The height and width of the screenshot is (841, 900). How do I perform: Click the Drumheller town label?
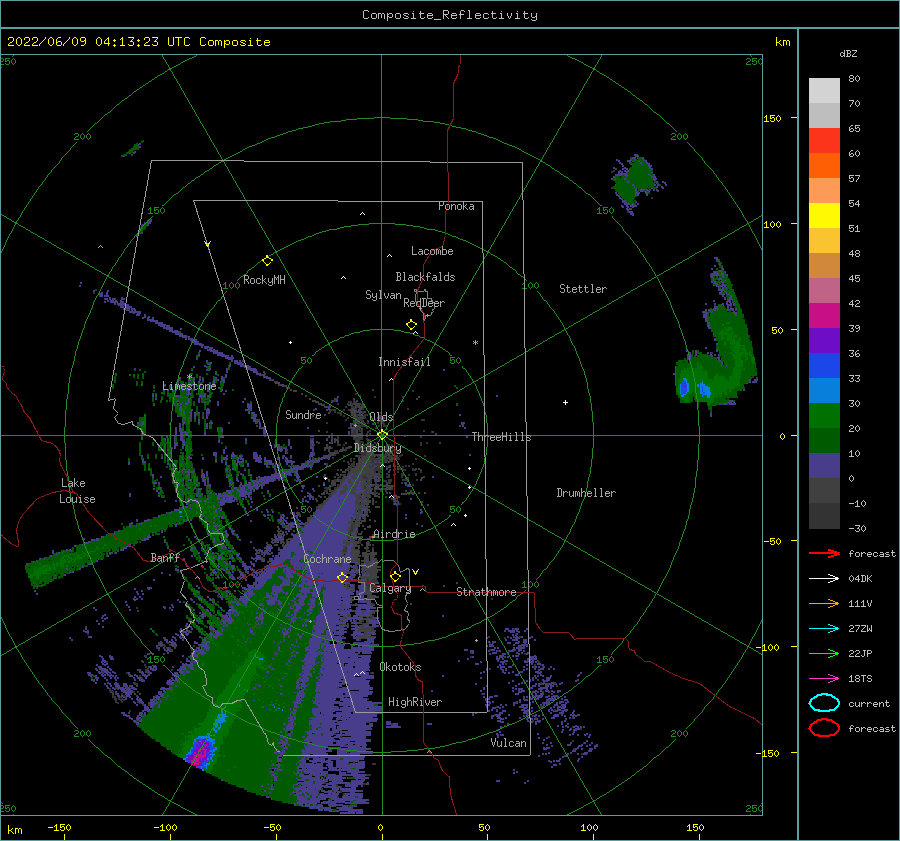tap(586, 493)
